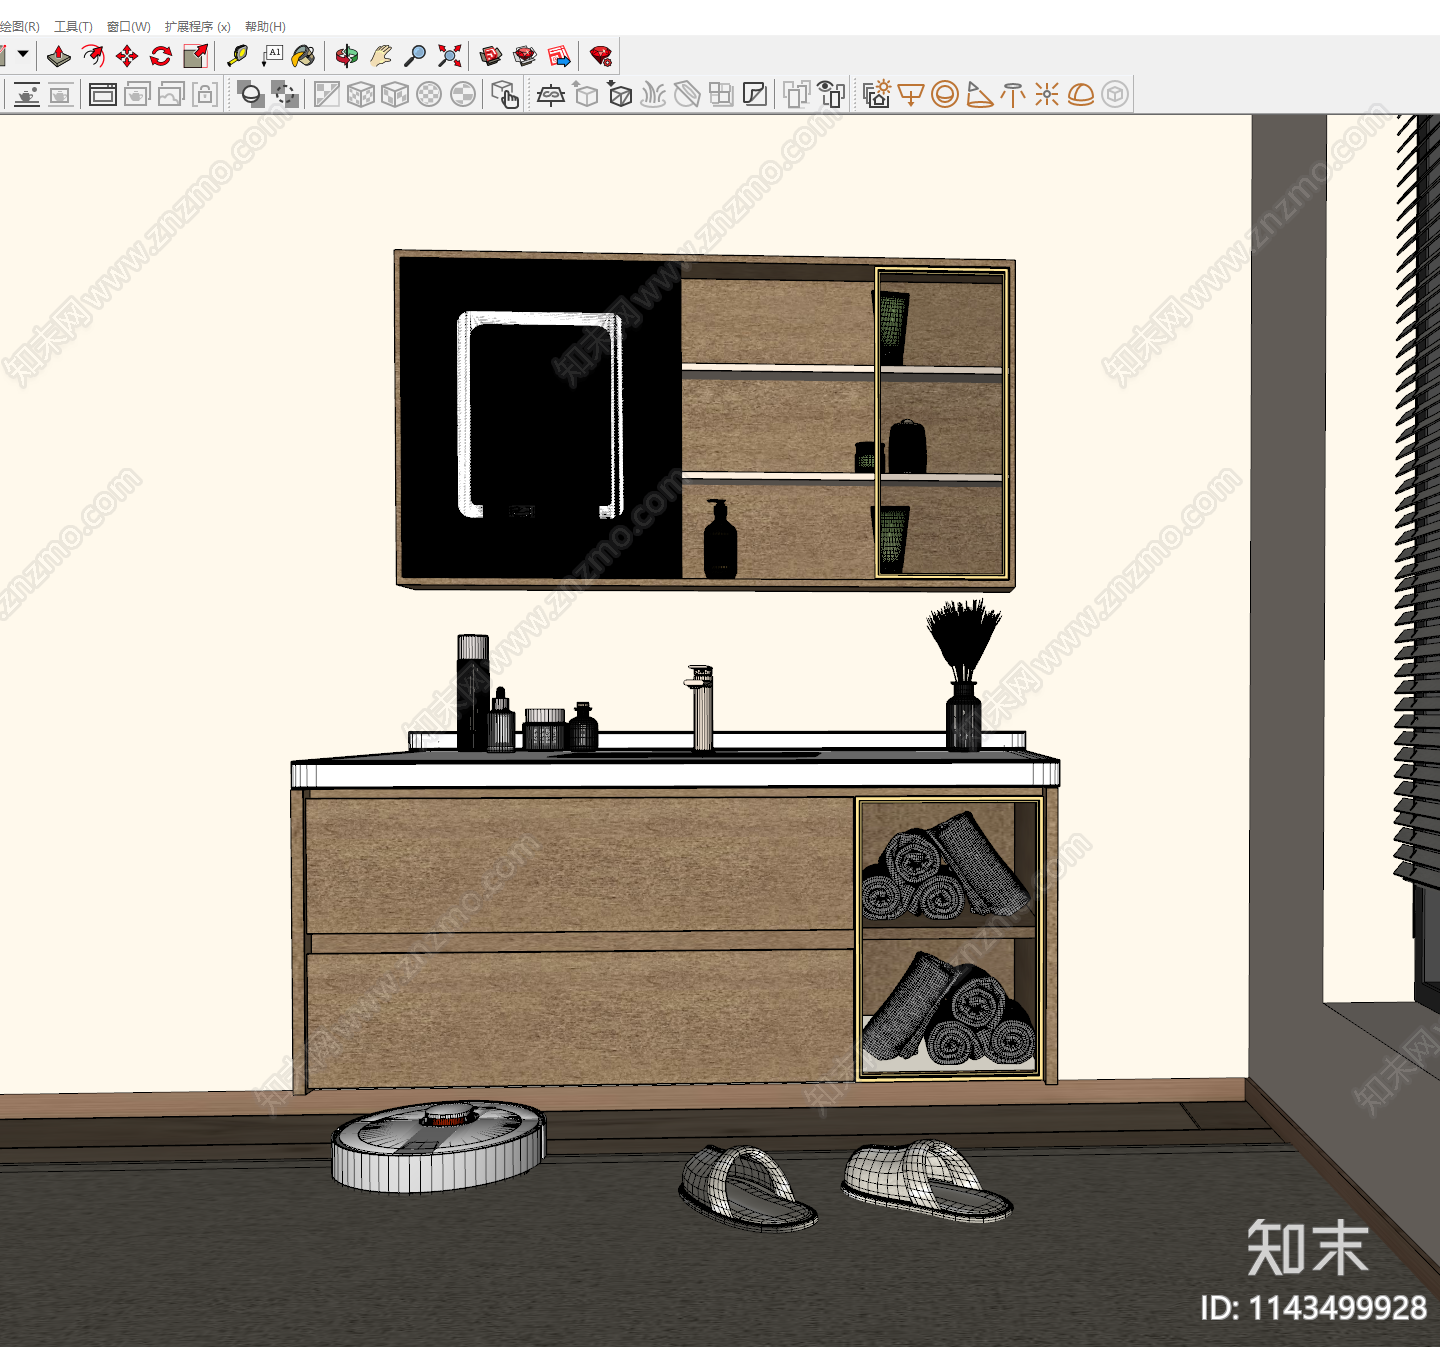The image size is (1440, 1347).
Task: Select the Scale tool
Action: (x=196, y=56)
